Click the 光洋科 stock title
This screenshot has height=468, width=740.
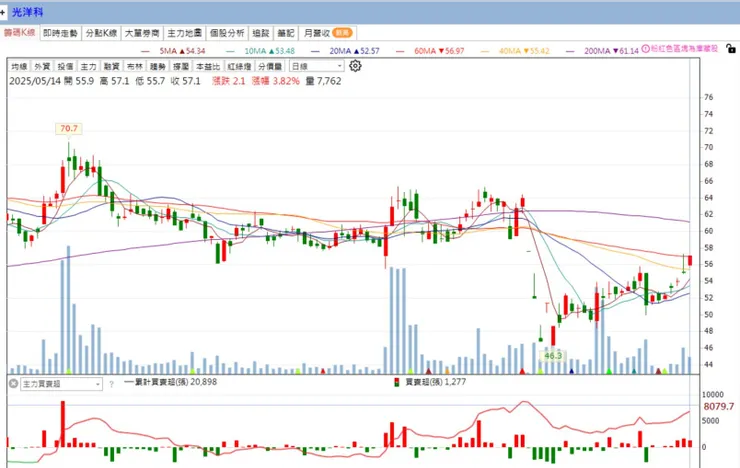[27, 12]
